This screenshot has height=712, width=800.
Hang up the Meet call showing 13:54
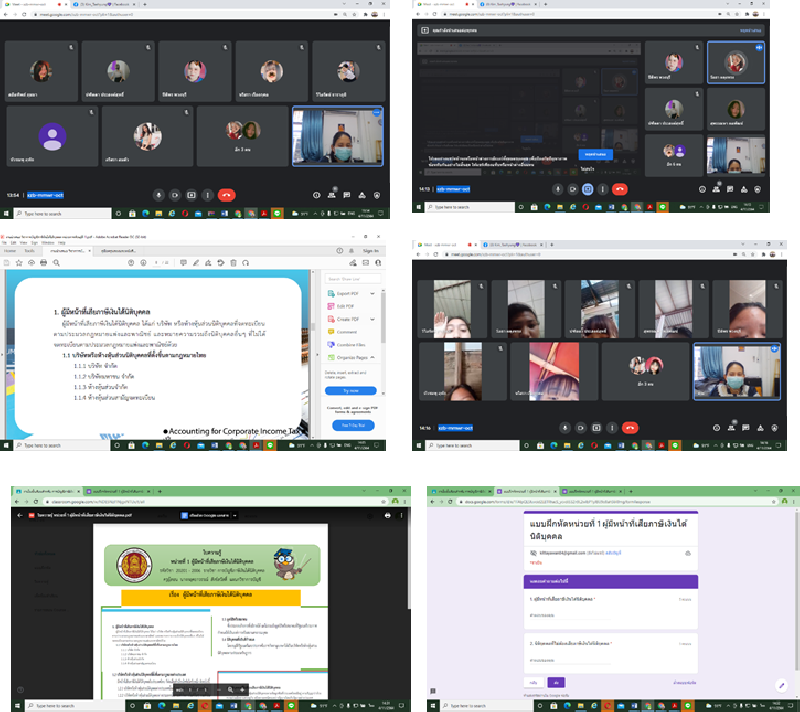pyautogui.click(x=226, y=195)
